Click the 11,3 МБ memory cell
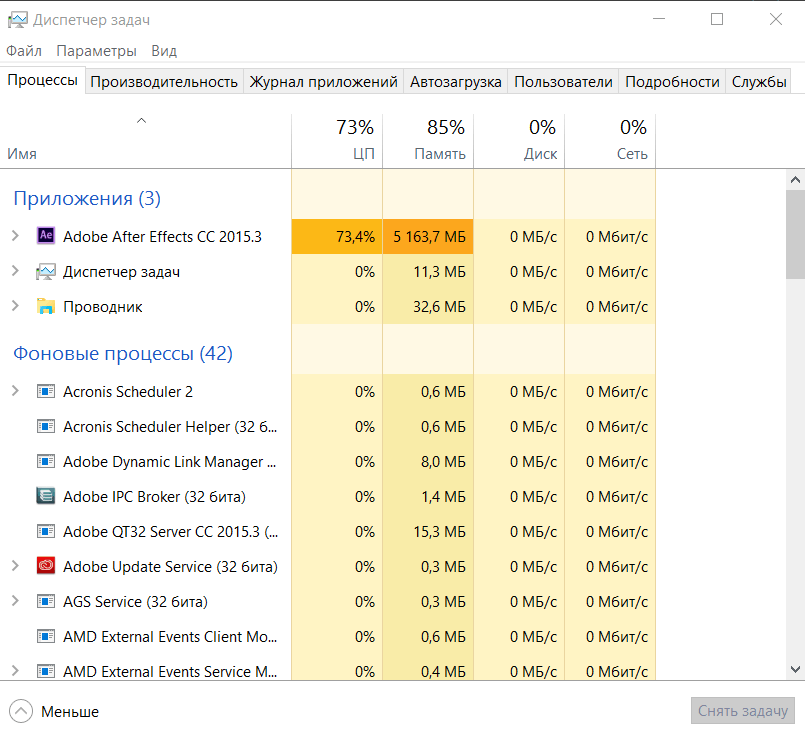Screen dimensions: 805x734 [x=428, y=272]
